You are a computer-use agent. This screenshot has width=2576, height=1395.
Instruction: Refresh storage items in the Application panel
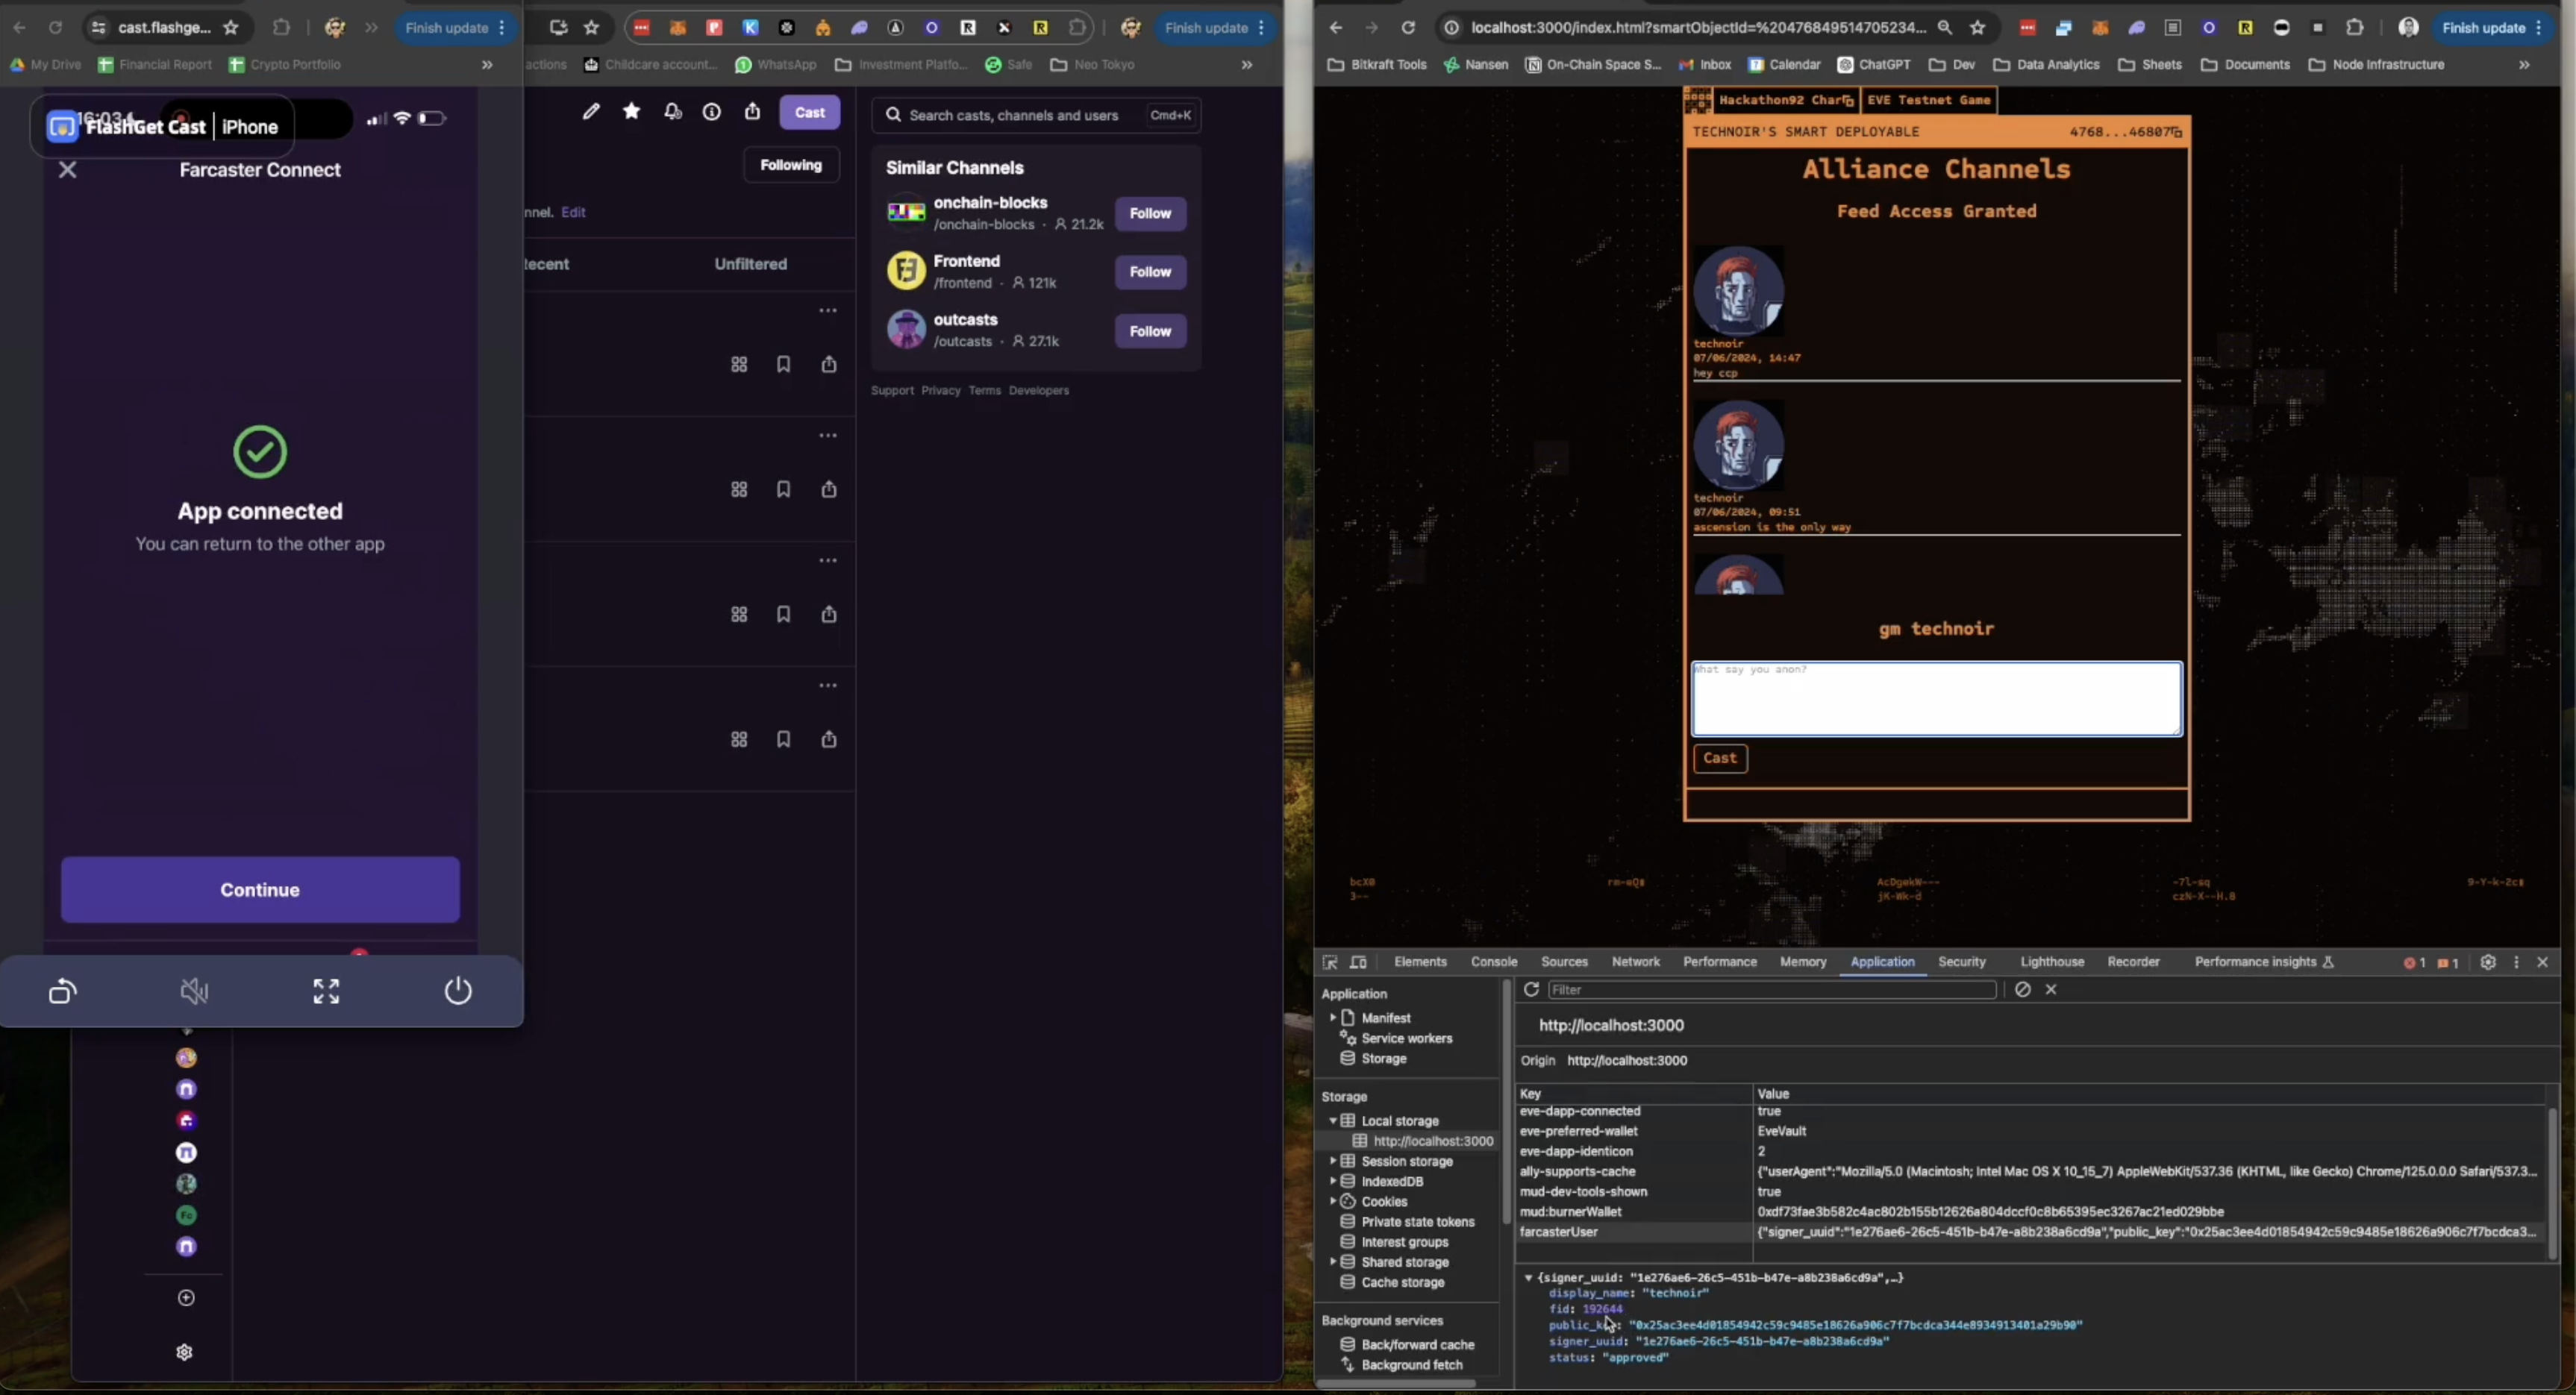pos(1530,989)
